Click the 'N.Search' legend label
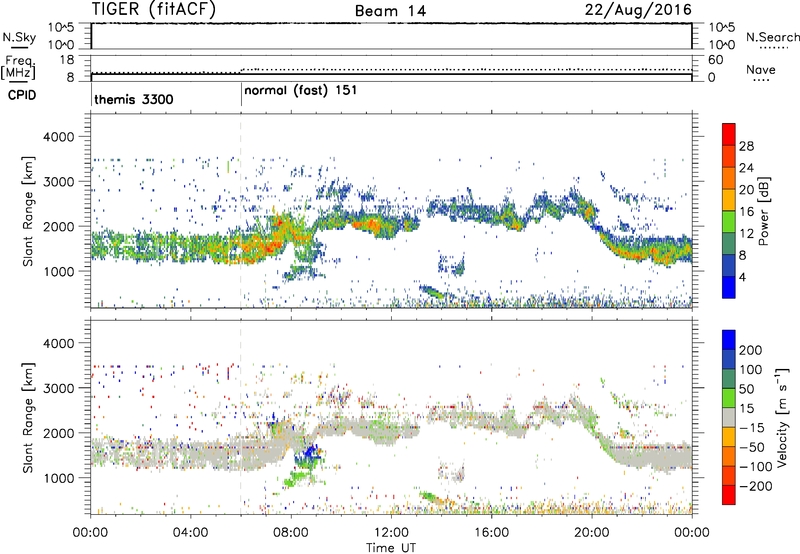Viewport: 800px width, 554px height. pyautogui.click(x=772, y=37)
